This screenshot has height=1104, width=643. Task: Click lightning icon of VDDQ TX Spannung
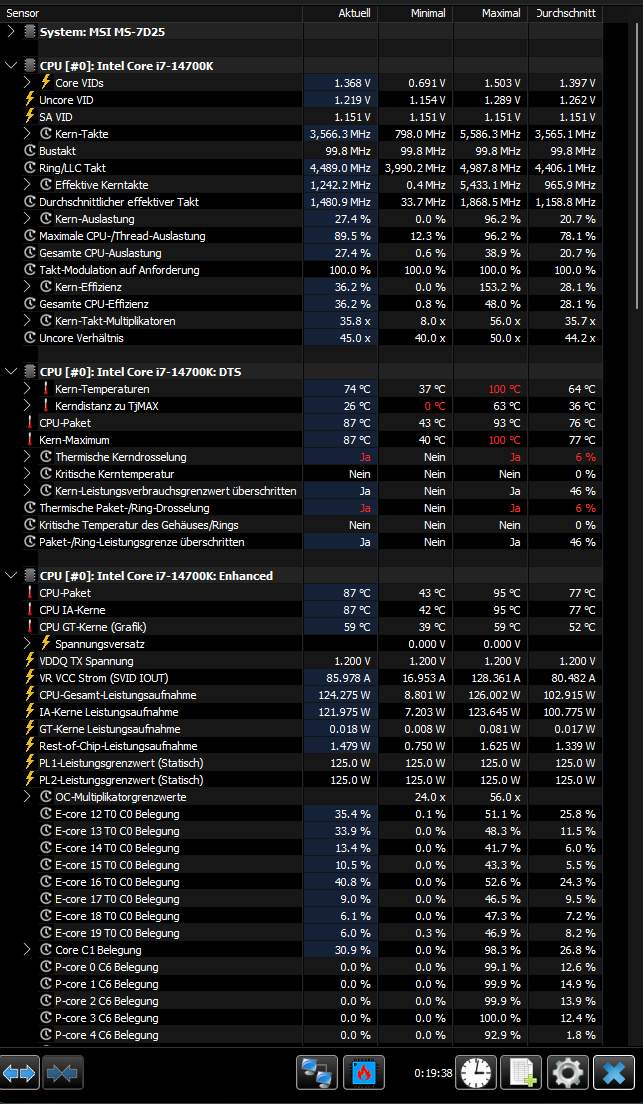point(30,660)
